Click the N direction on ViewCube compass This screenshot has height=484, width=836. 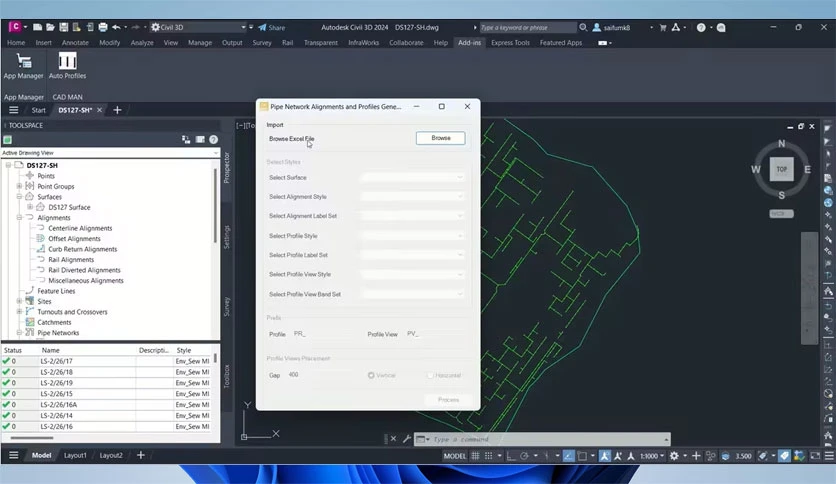tap(781, 143)
